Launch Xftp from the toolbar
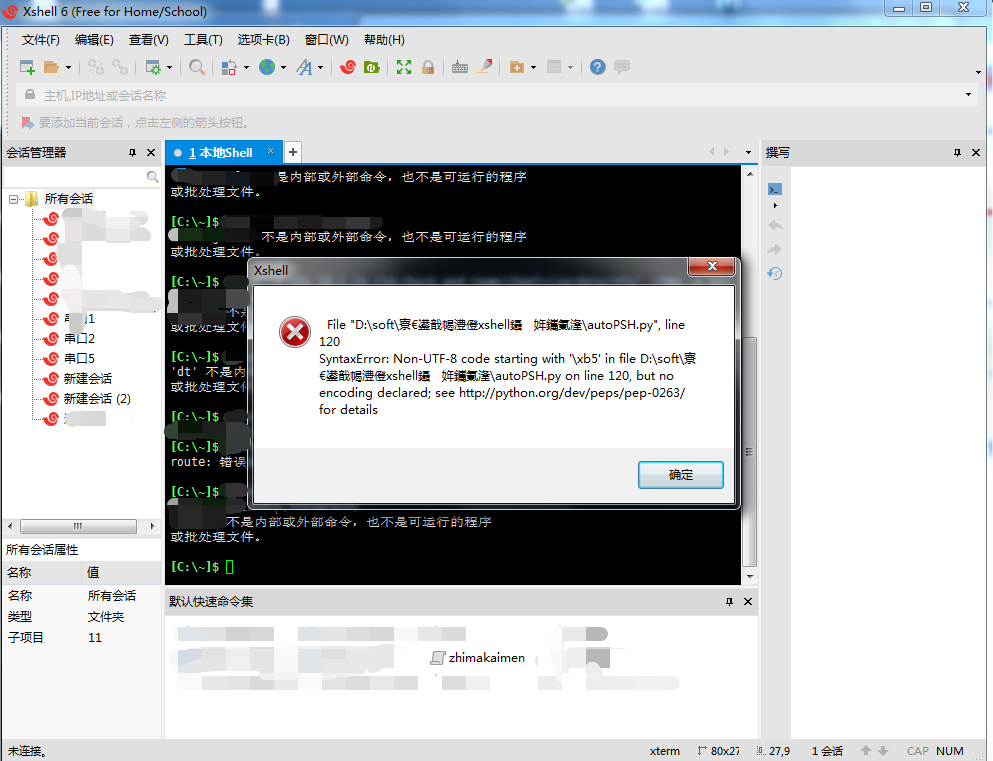Image resolution: width=993 pixels, height=761 pixels. click(x=371, y=67)
